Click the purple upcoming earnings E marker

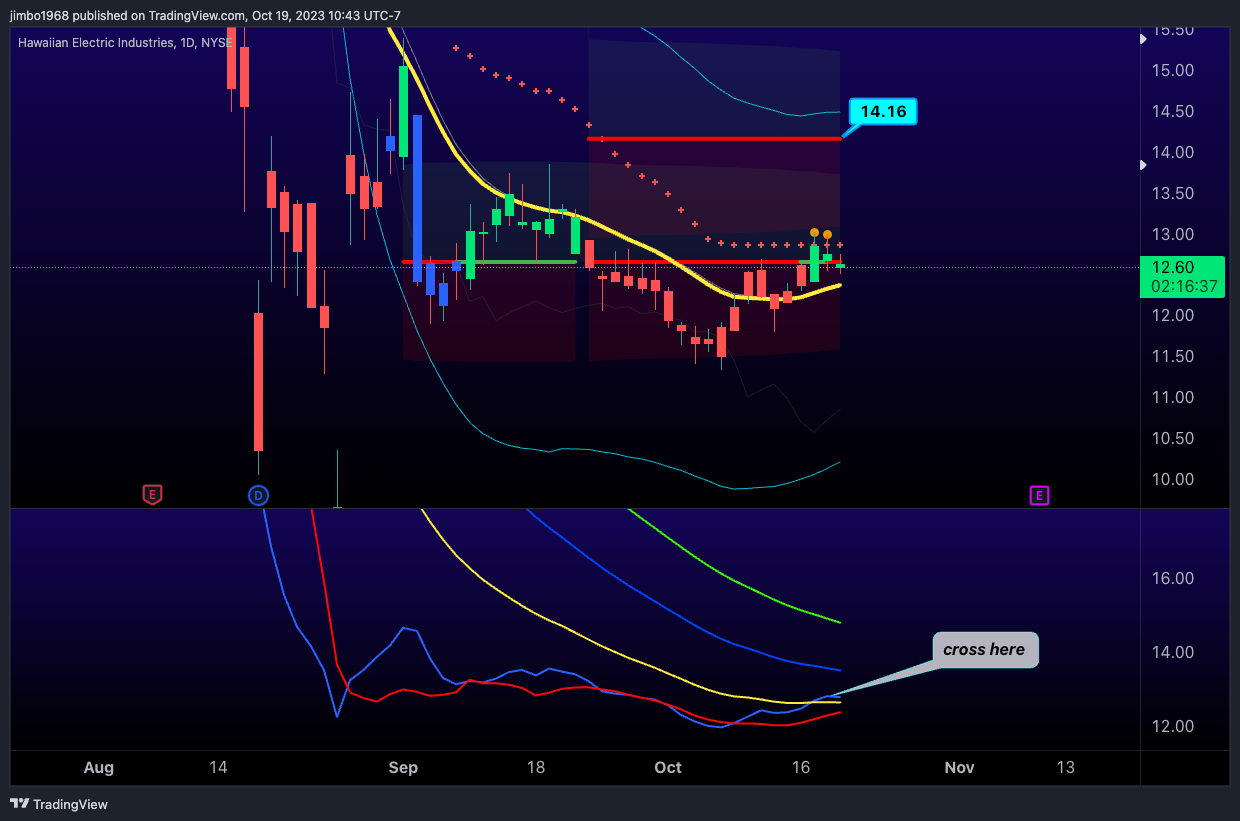(1040, 495)
